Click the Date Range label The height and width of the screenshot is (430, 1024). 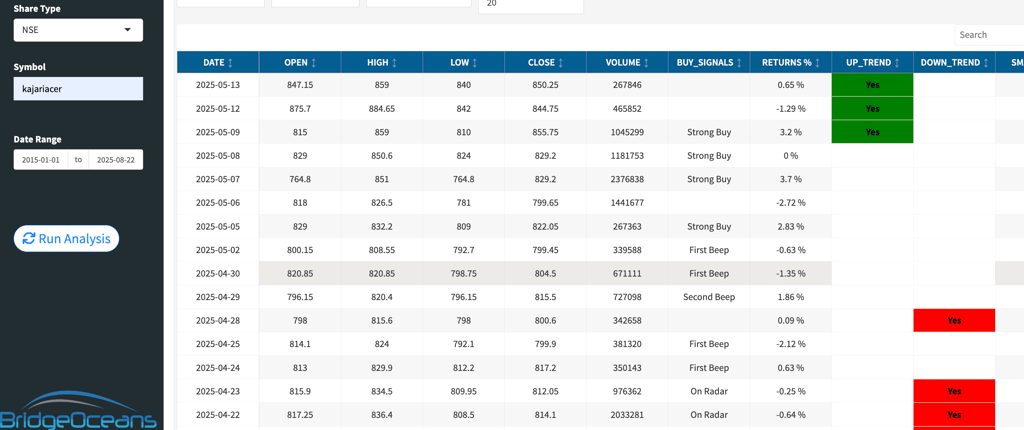[x=37, y=139]
